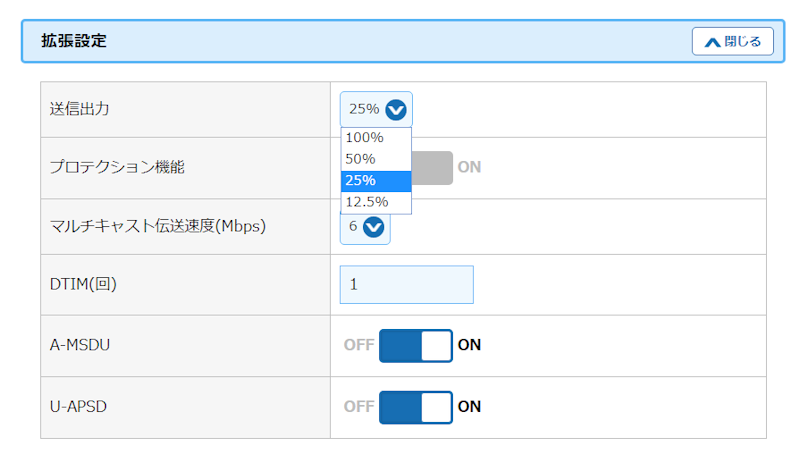
Task: Click the chevron-up icon on 閉じる button
Action: coord(712,42)
